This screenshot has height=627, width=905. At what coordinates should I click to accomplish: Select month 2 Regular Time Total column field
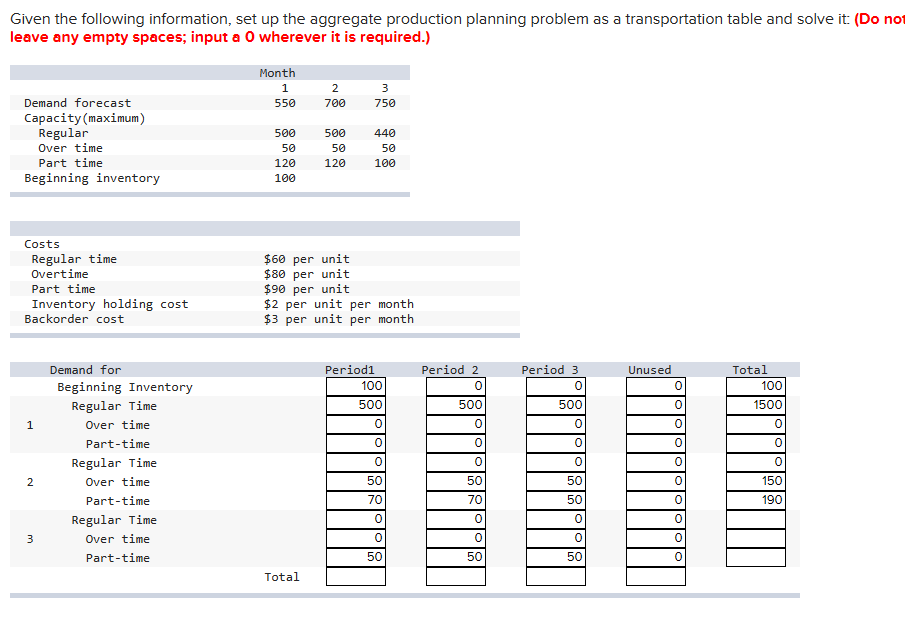[x=756, y=462]
